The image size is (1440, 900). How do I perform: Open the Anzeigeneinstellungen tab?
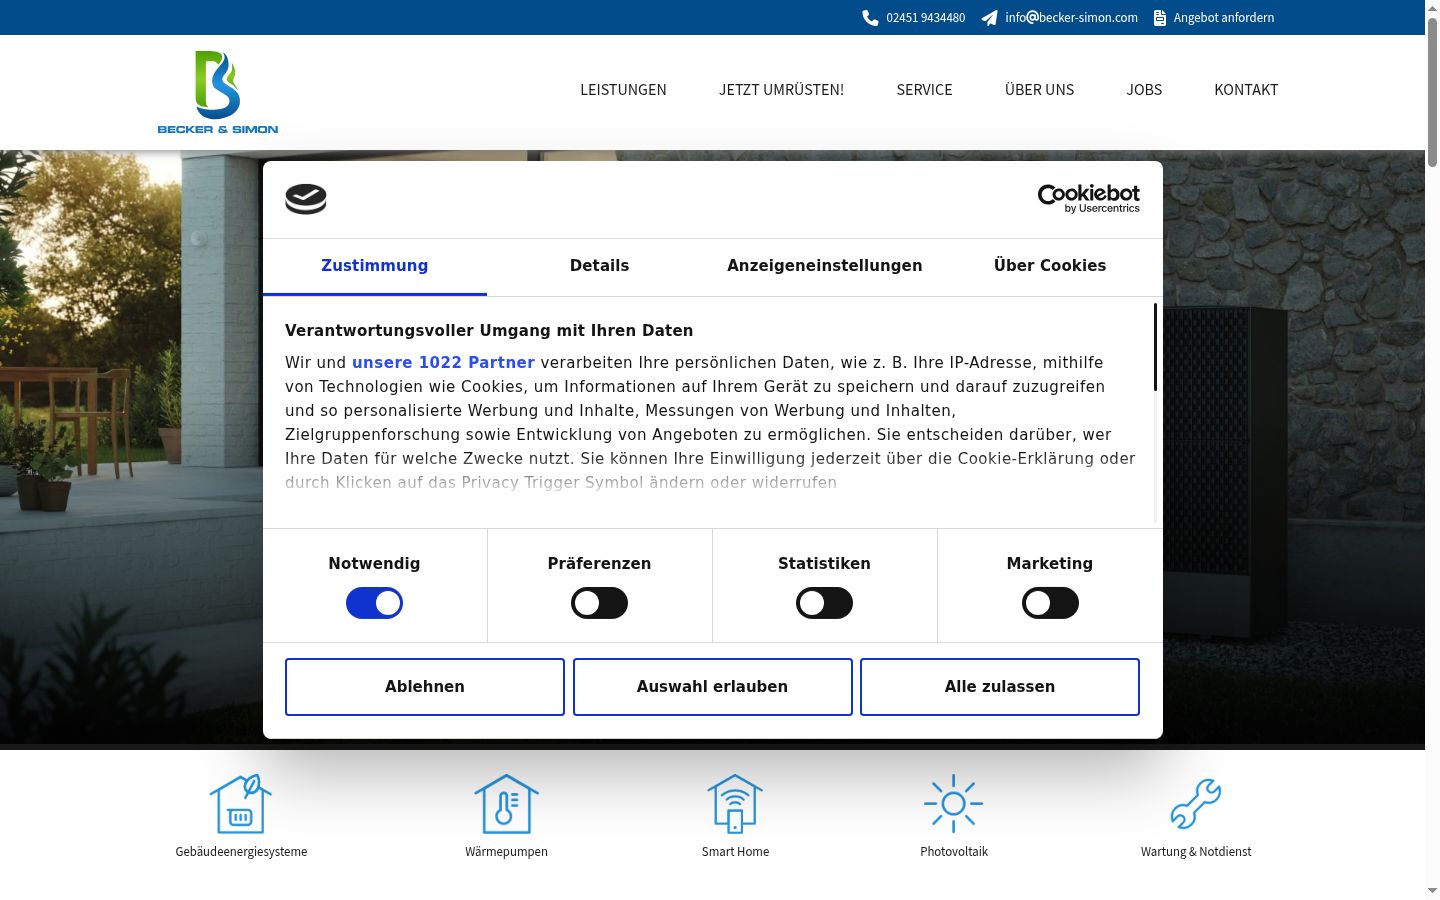click(825, 266)
